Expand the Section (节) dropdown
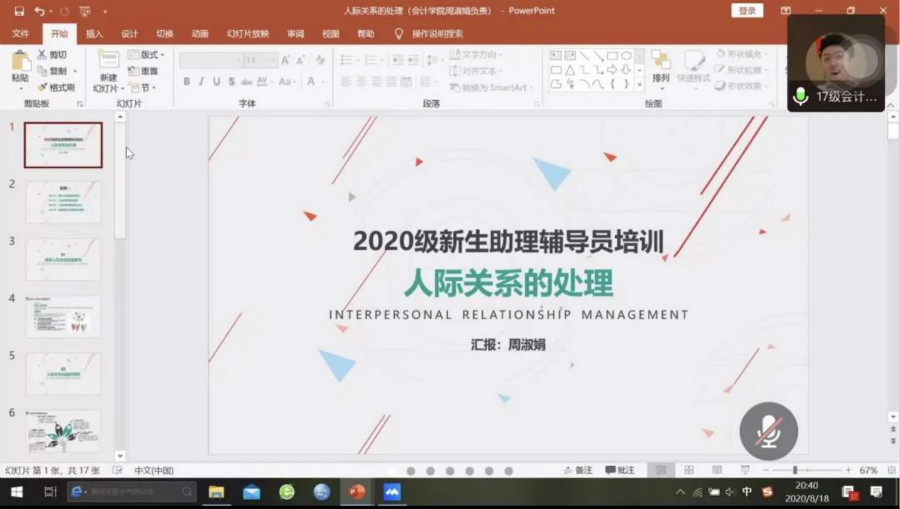 pyautogui.click(x=142, y=87)
